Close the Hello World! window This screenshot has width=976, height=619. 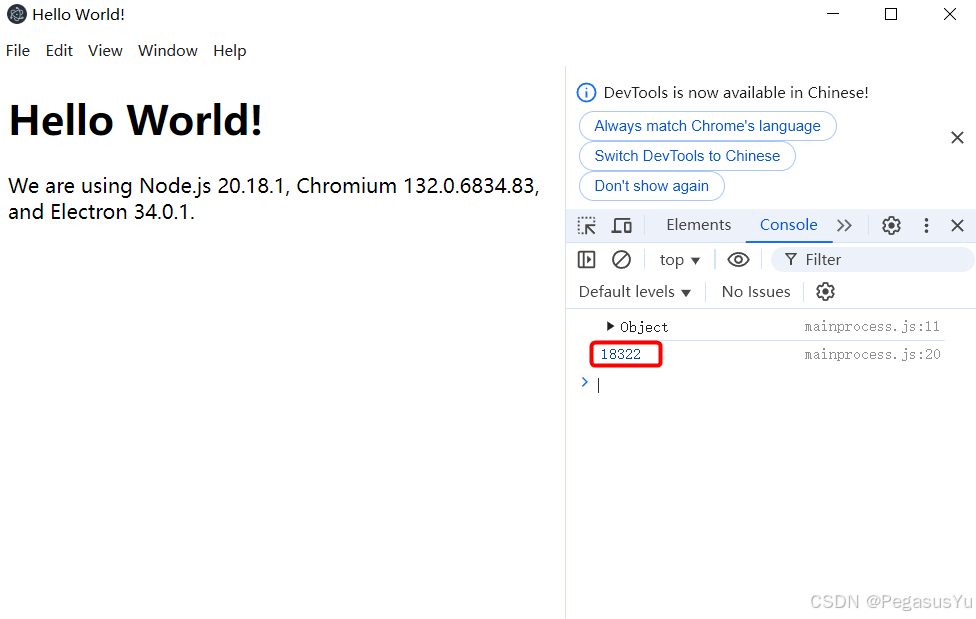click(949, 14)
